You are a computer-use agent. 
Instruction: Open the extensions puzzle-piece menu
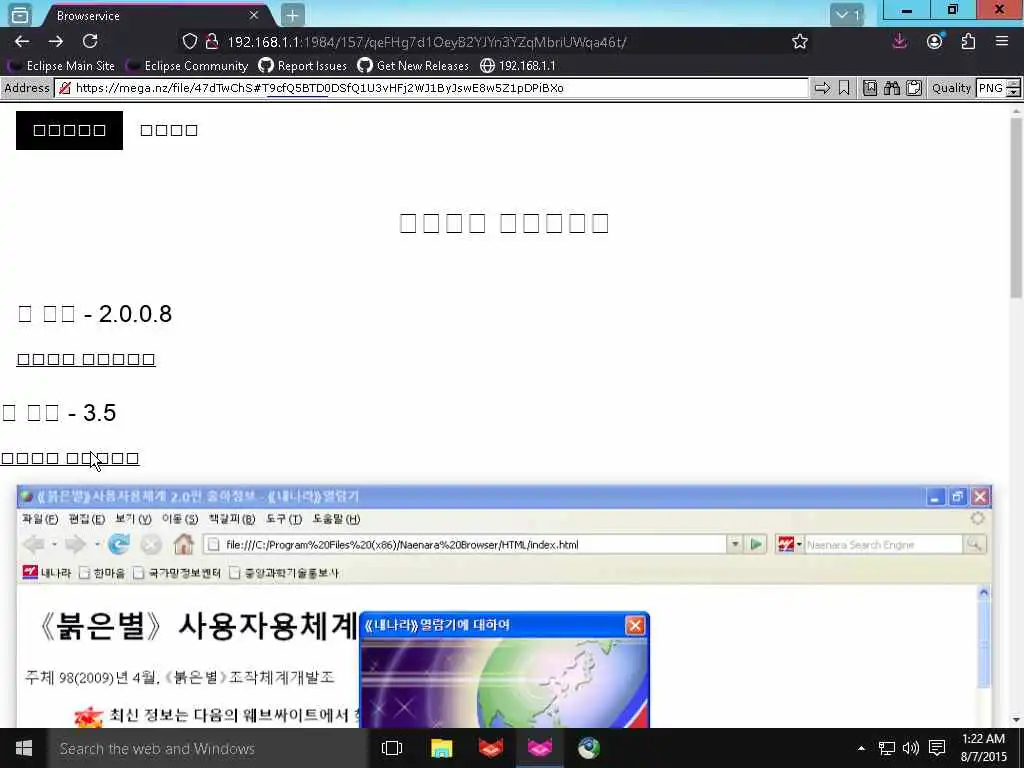(x=968, y=42)
